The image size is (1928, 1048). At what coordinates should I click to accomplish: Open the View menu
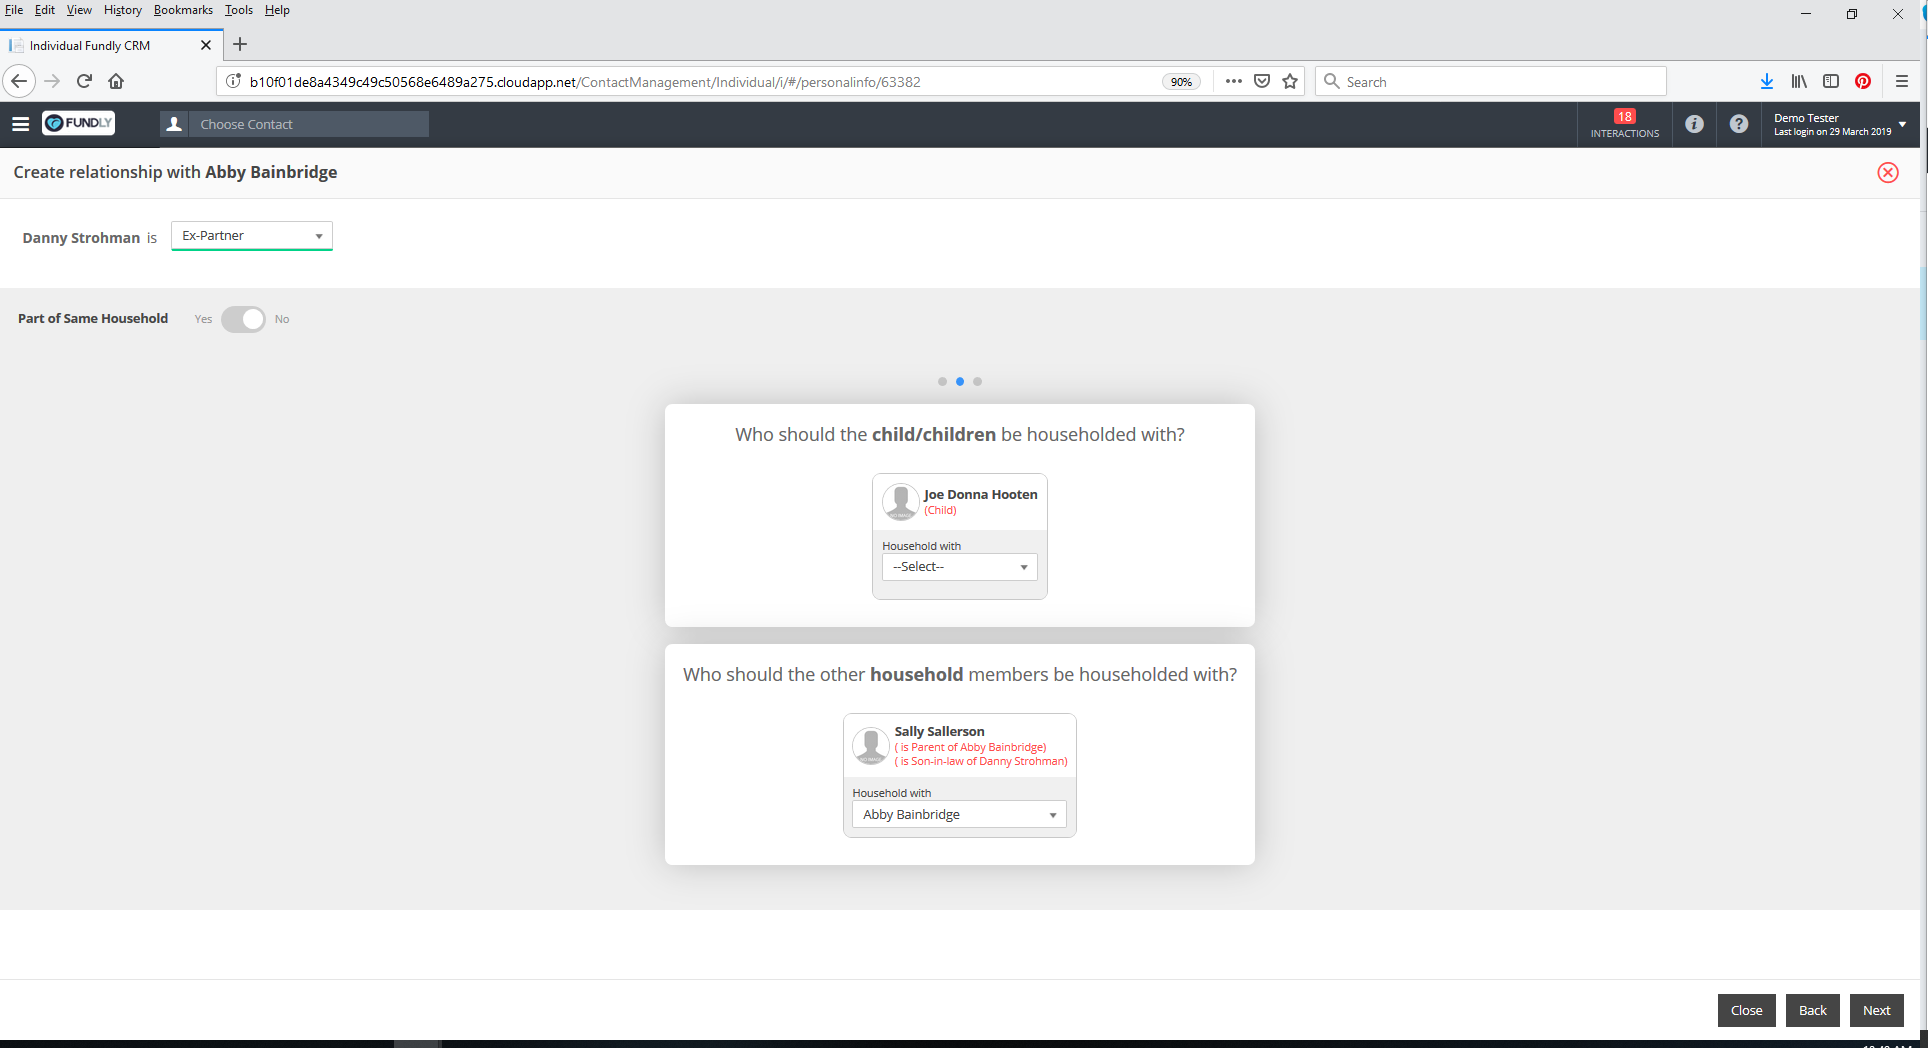[79, 10]
